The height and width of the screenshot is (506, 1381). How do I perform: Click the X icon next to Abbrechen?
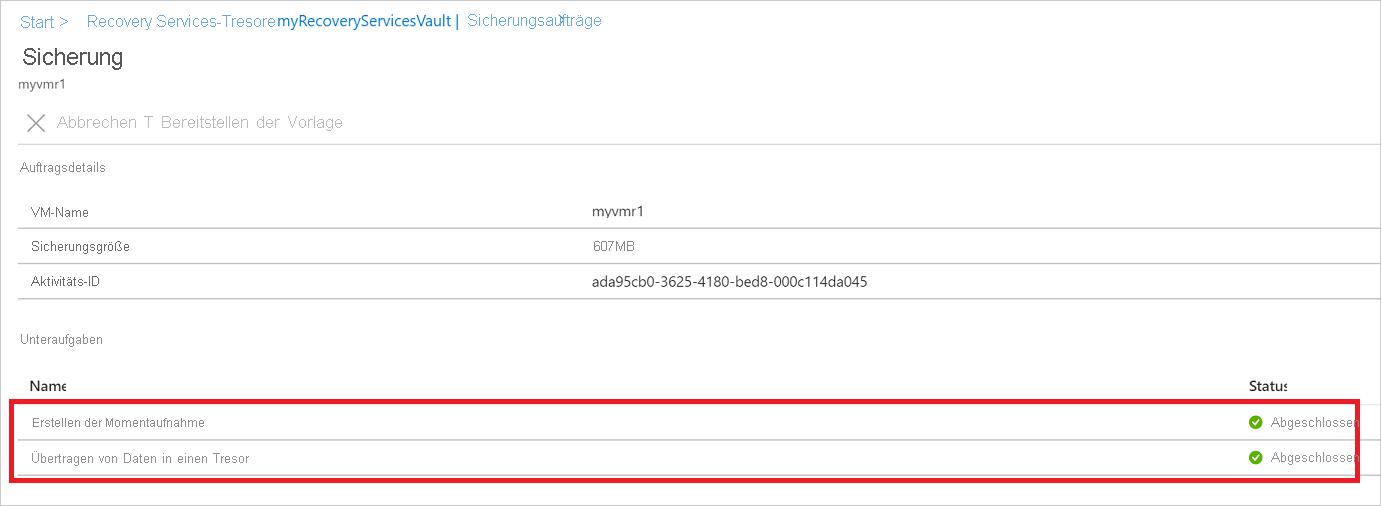point(36,123)
